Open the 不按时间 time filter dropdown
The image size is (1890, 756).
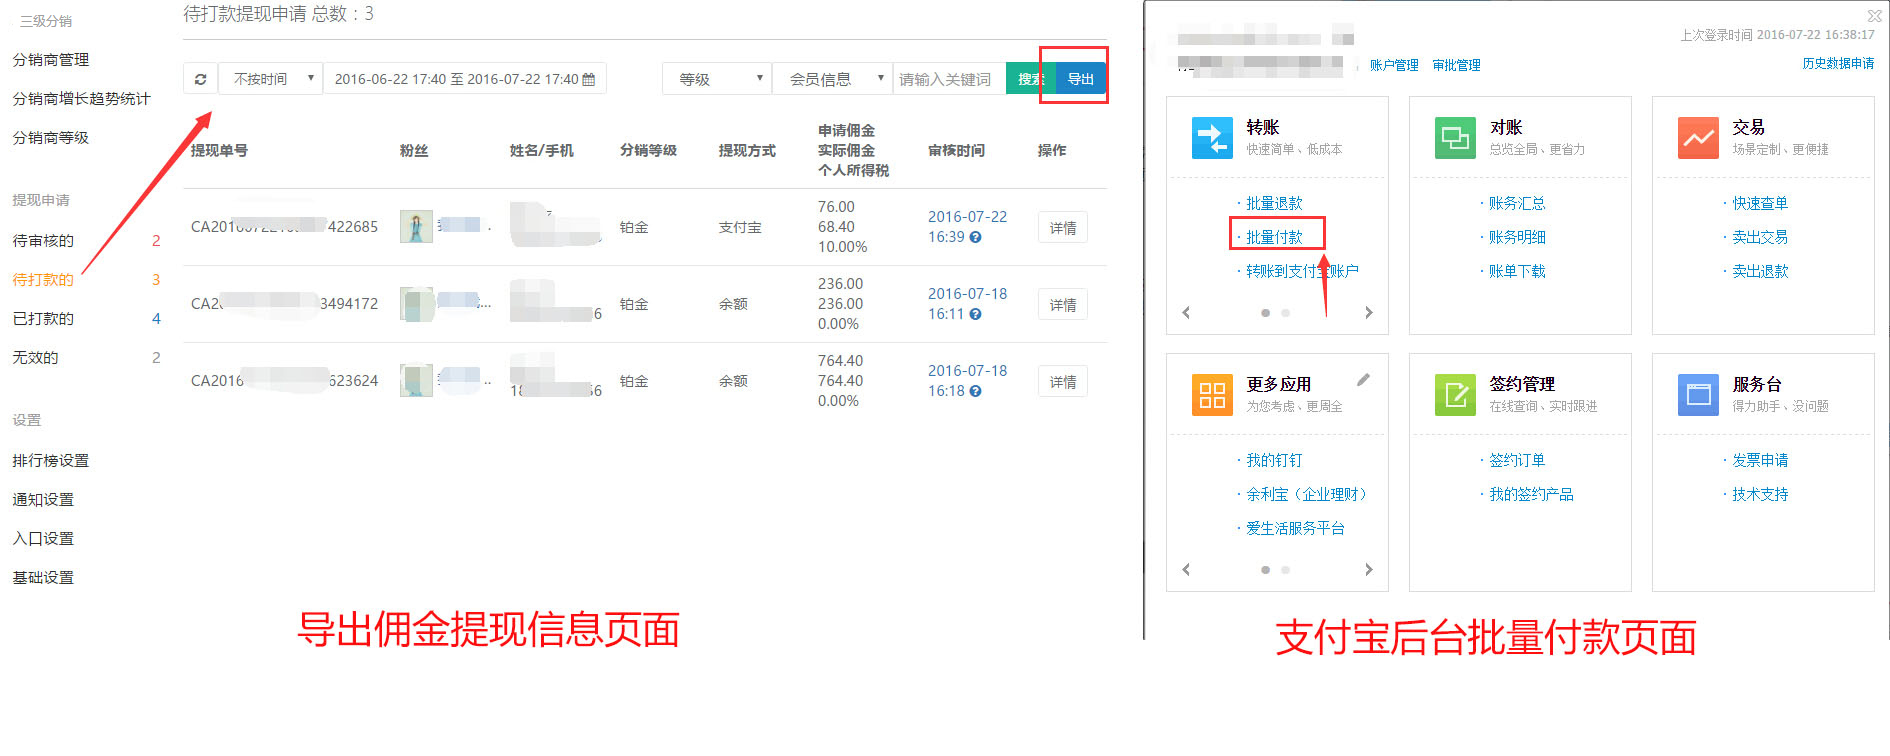point(271,79)
